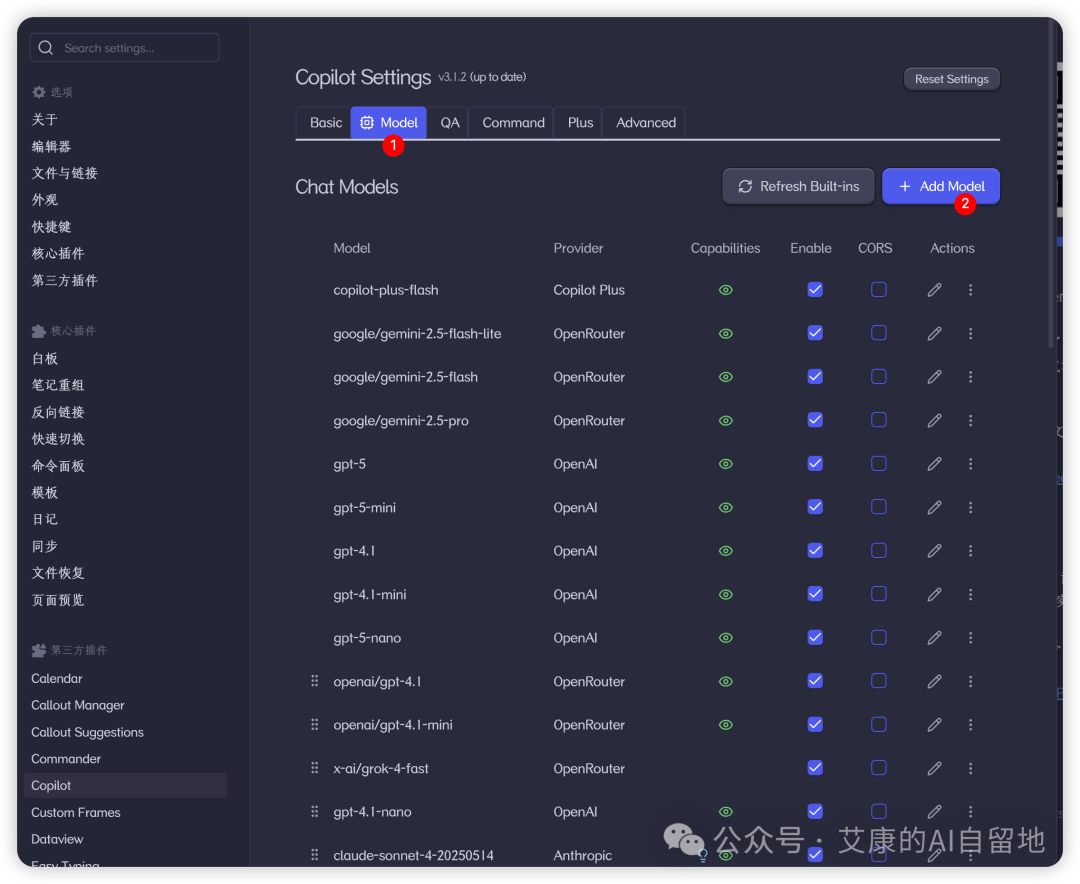
Task: Click Refresh Built-ins button
Action: coord(798,186)
